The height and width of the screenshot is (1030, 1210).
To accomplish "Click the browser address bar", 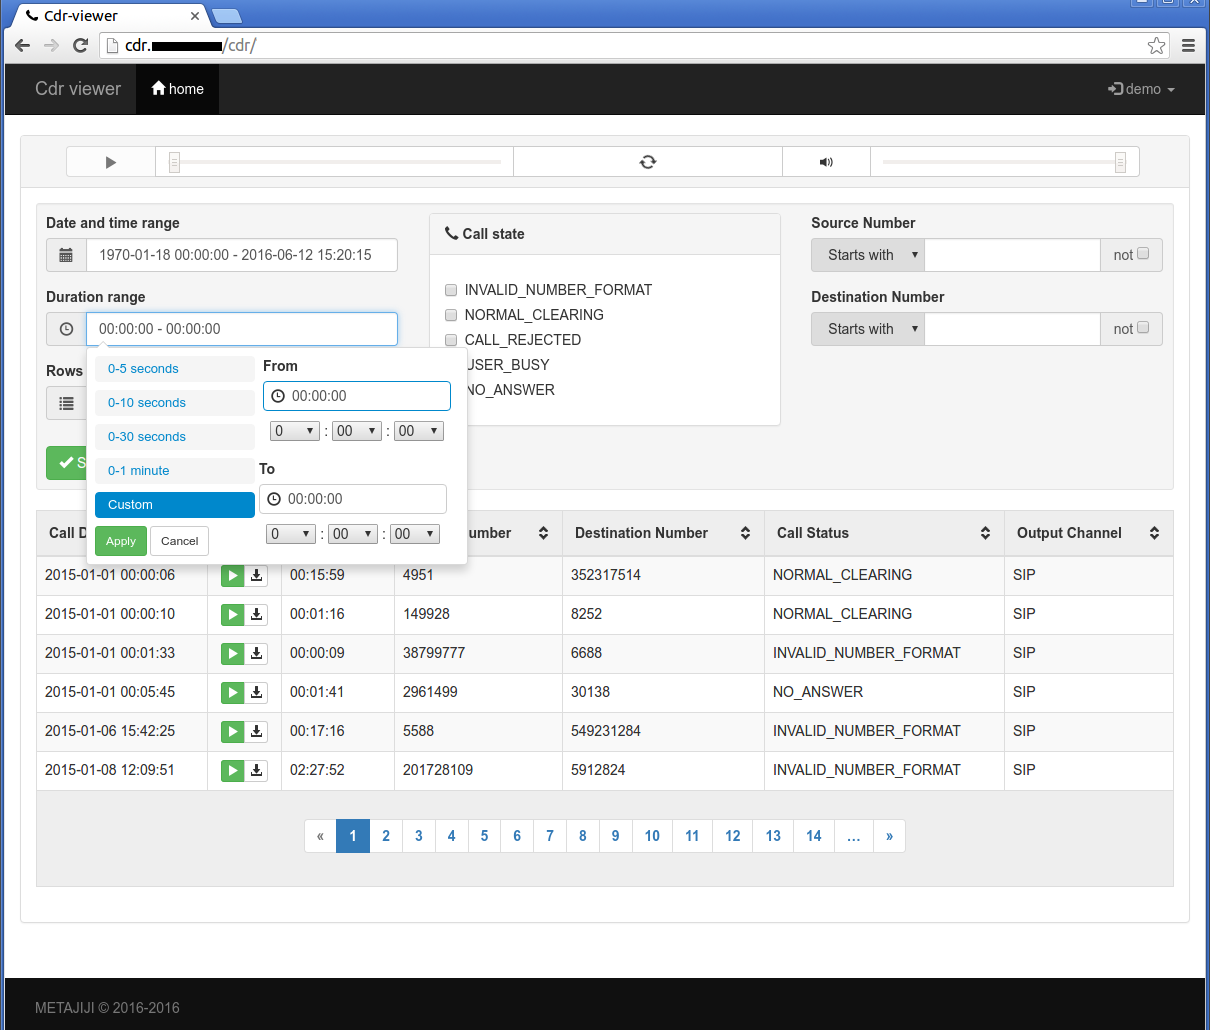I will click(x=633, y=45).
